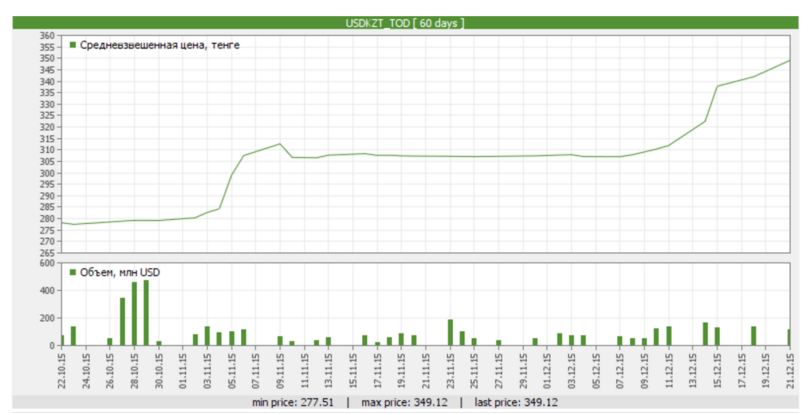The image size is (810, 415).
Task: Pick the 01.12.15 date on the axis
Action: pyautogui.click(x=548, y=371)
